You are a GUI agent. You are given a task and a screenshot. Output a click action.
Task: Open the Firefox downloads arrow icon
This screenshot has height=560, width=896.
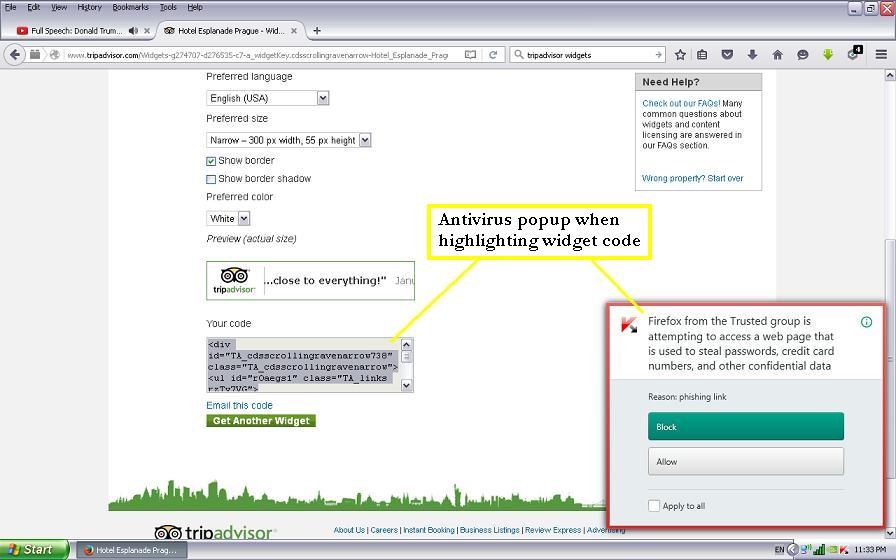tap(752, 55)
